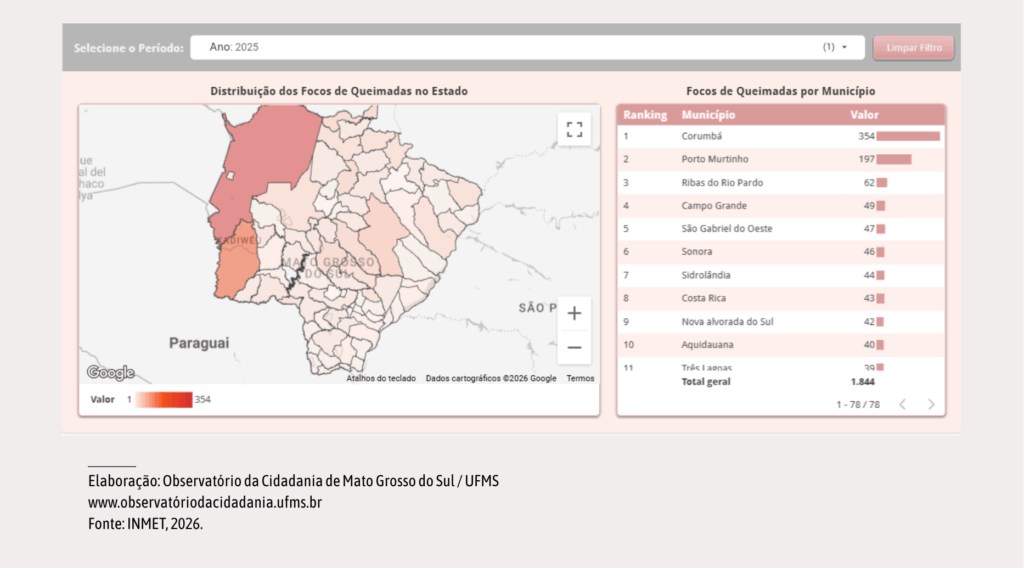Go to next page of the table

[931, 405]
